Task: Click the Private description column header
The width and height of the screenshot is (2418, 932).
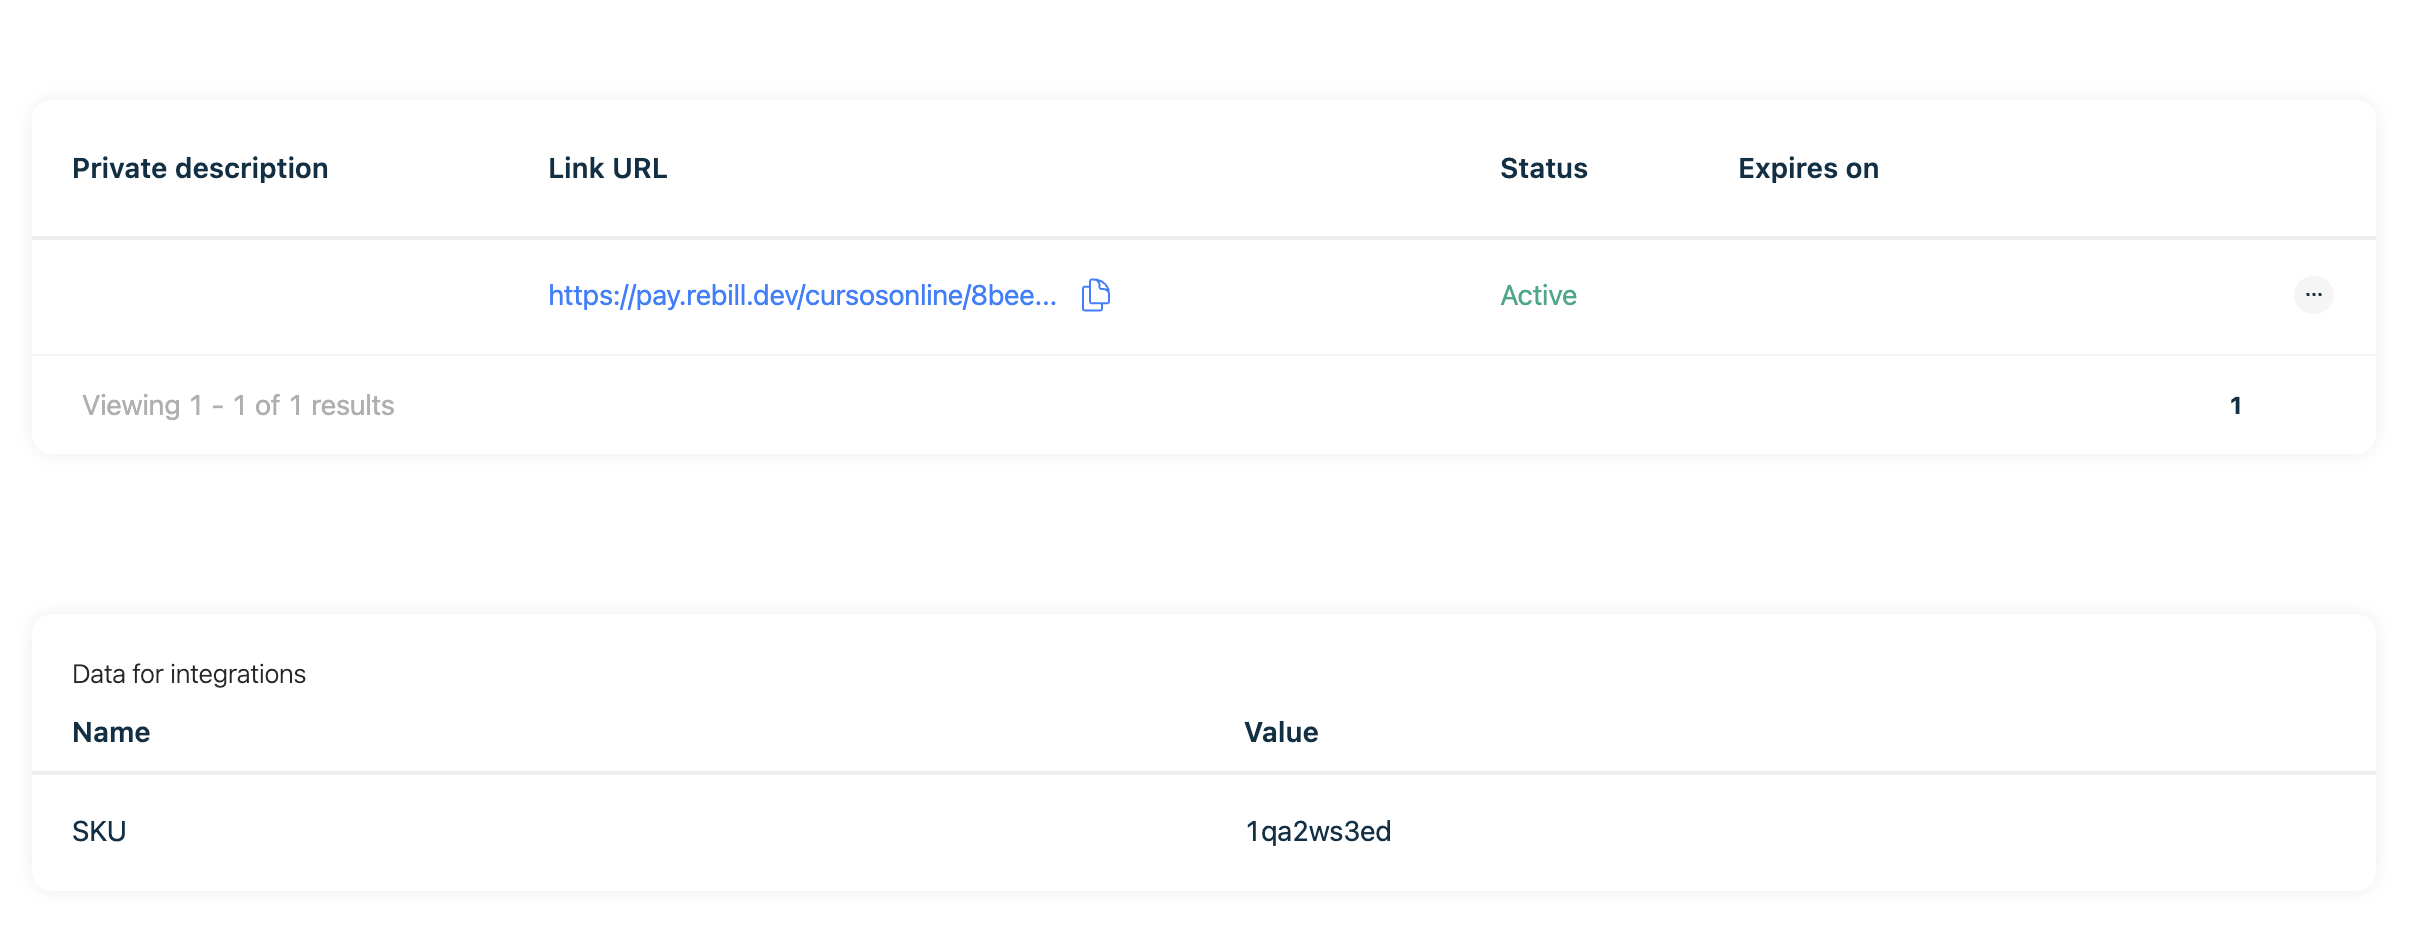Action: click(x=200, y=168)
